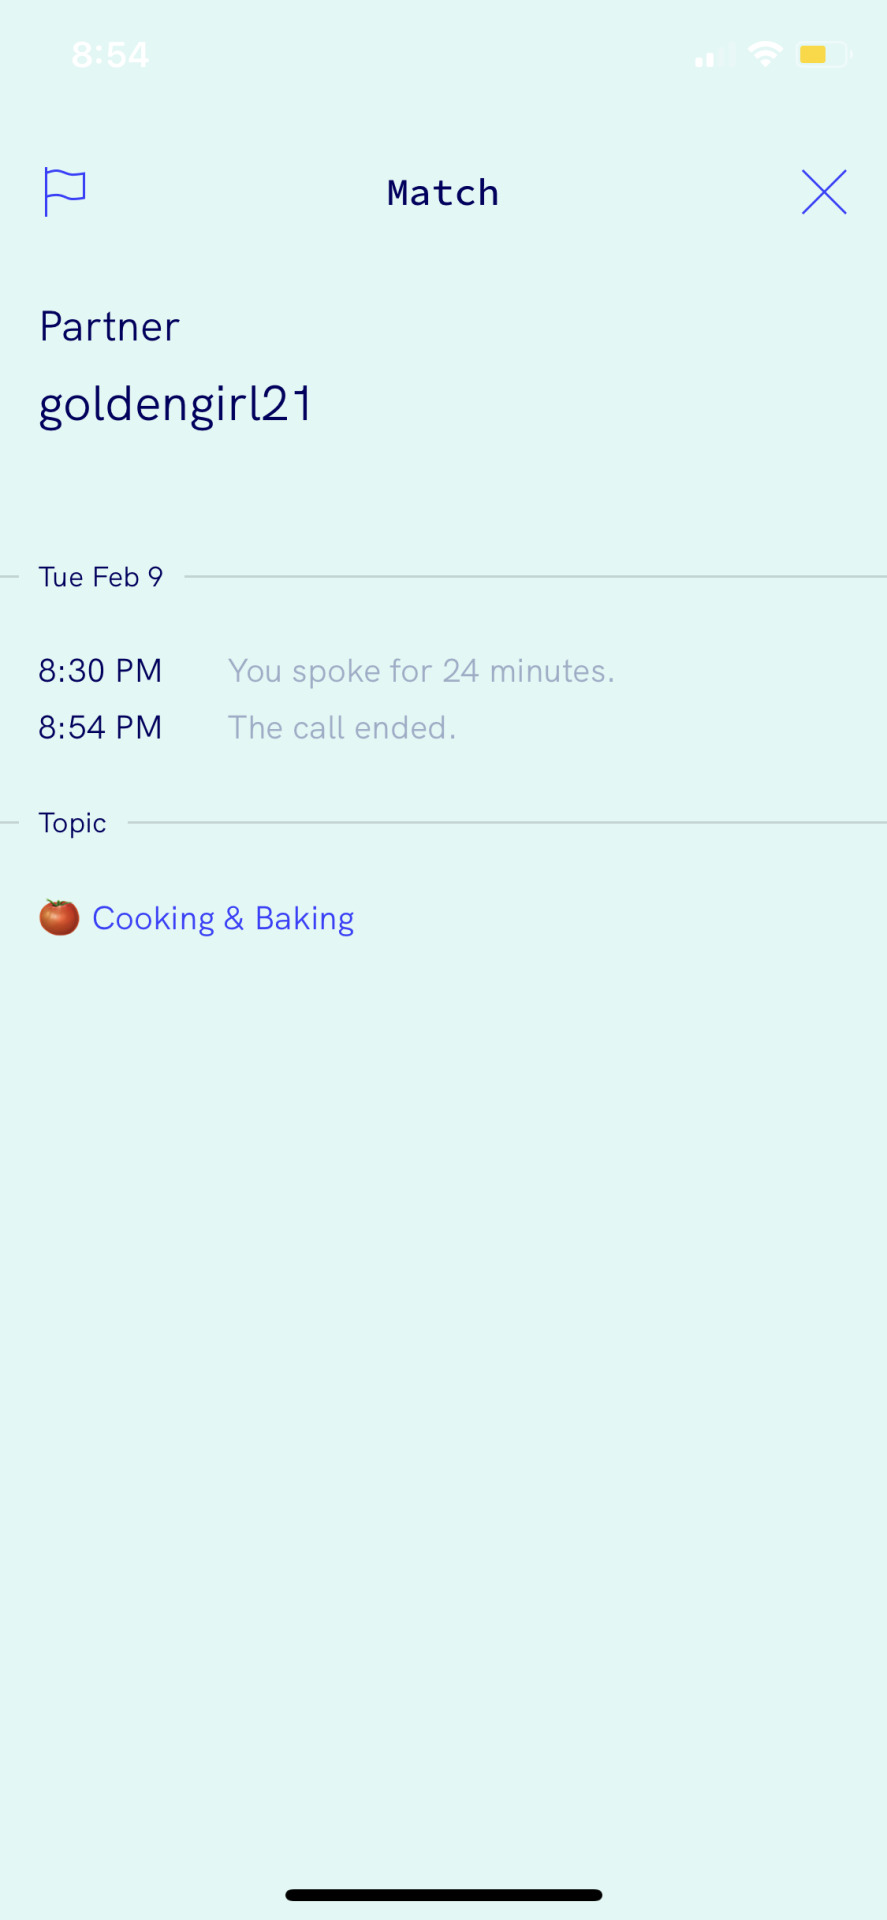Viewport: 887px width, 1920px height.
Task: Tap the home indicator bar at the bottom
Action: point(443,1895)
